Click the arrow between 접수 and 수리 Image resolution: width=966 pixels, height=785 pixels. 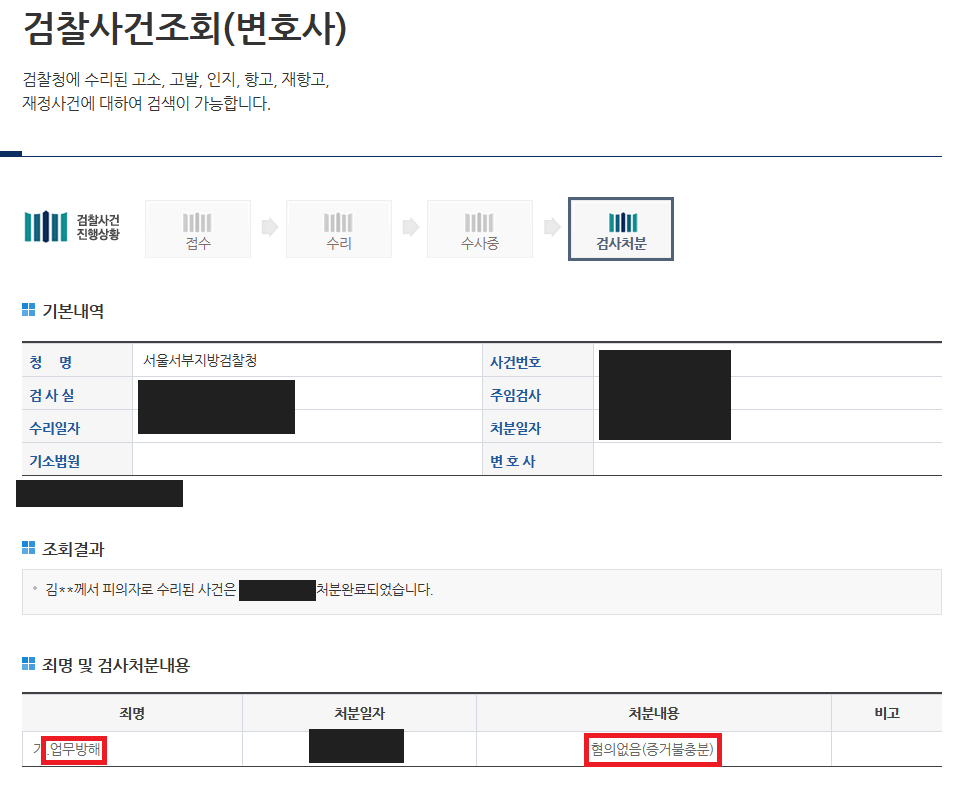(x=268, y=228)
